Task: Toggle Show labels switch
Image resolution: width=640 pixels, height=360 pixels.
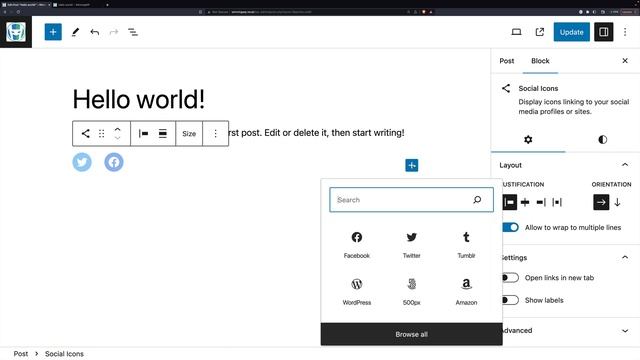Action: (510, 300)
